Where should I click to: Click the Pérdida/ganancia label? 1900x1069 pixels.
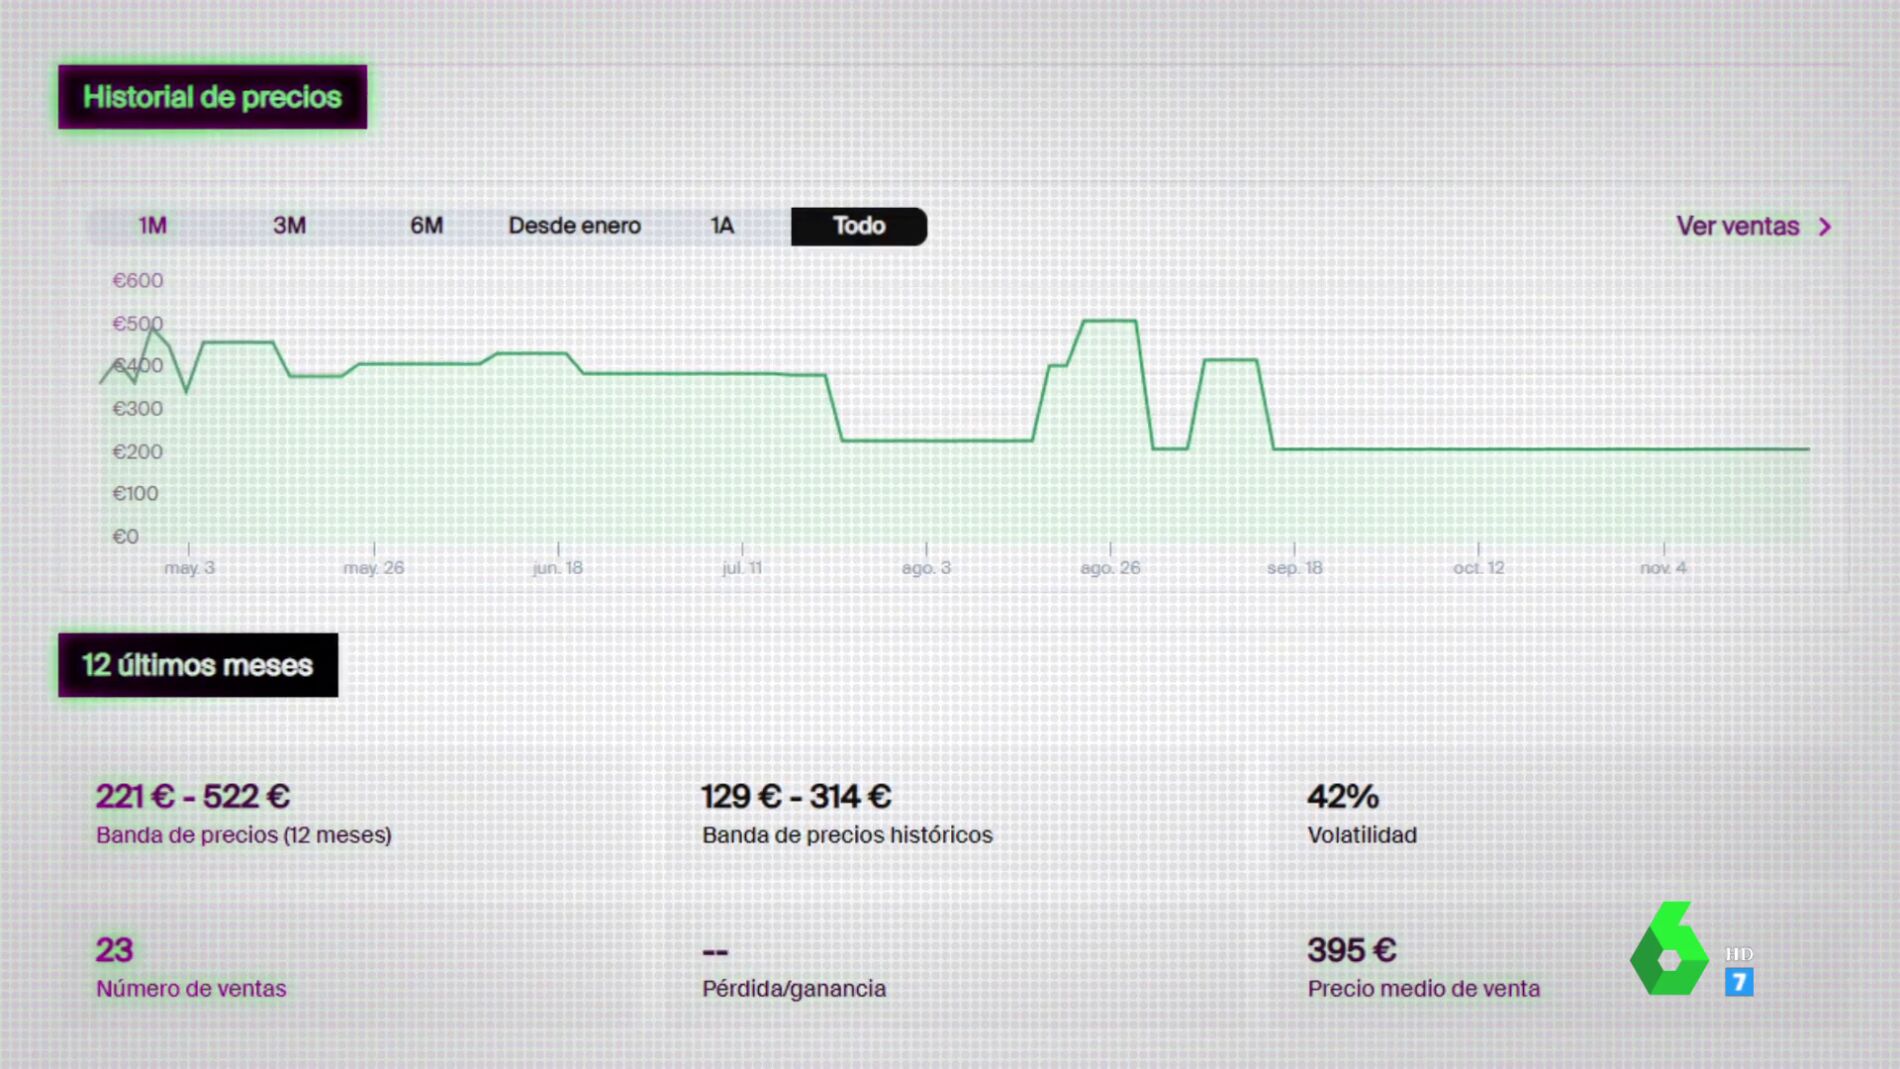click(794, 989)
